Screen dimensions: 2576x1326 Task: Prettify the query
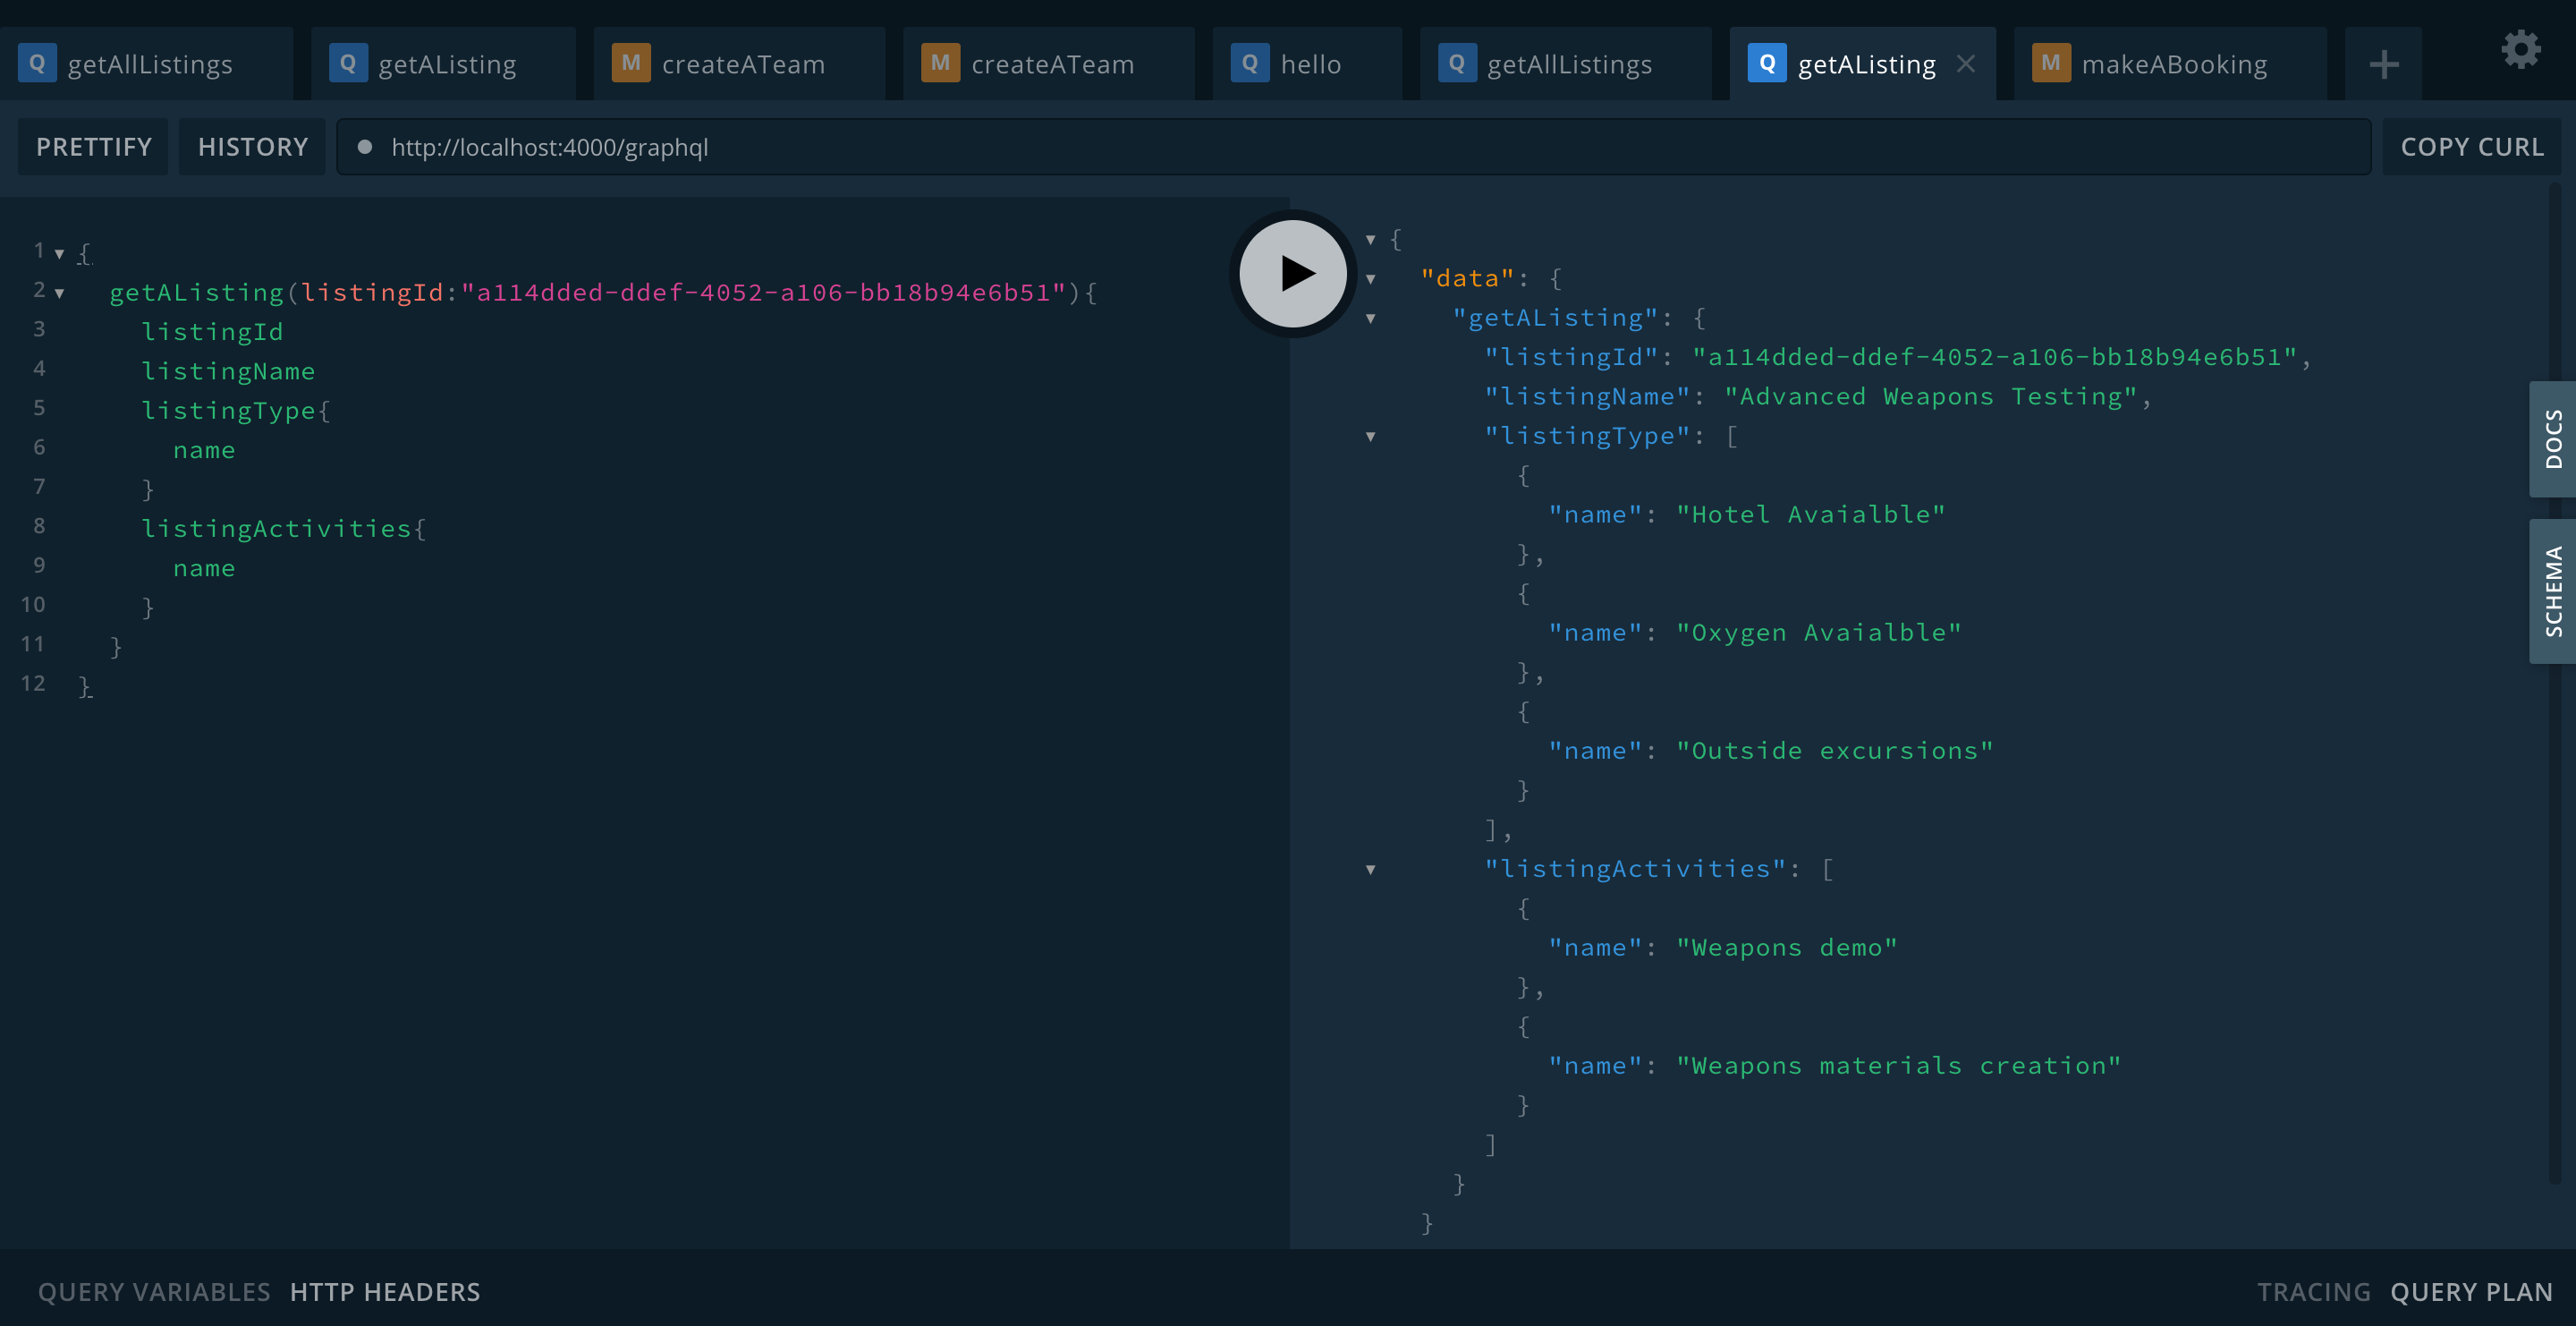tap(94, 147)
